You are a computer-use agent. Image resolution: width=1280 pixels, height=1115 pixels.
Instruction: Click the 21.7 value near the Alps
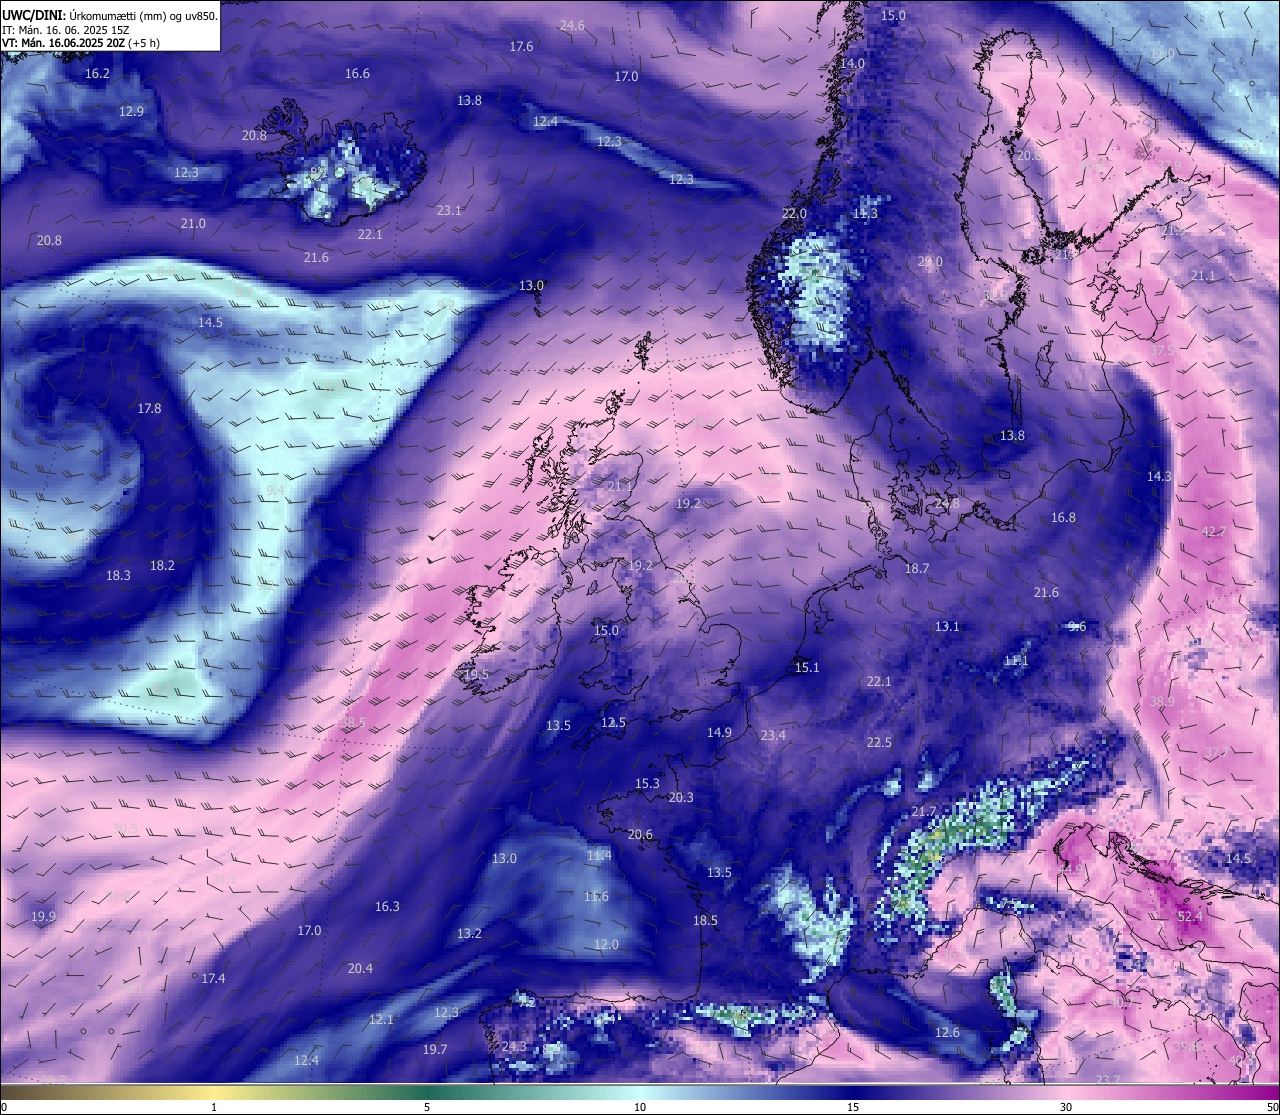pyautogui.click(x=924, y=812)
